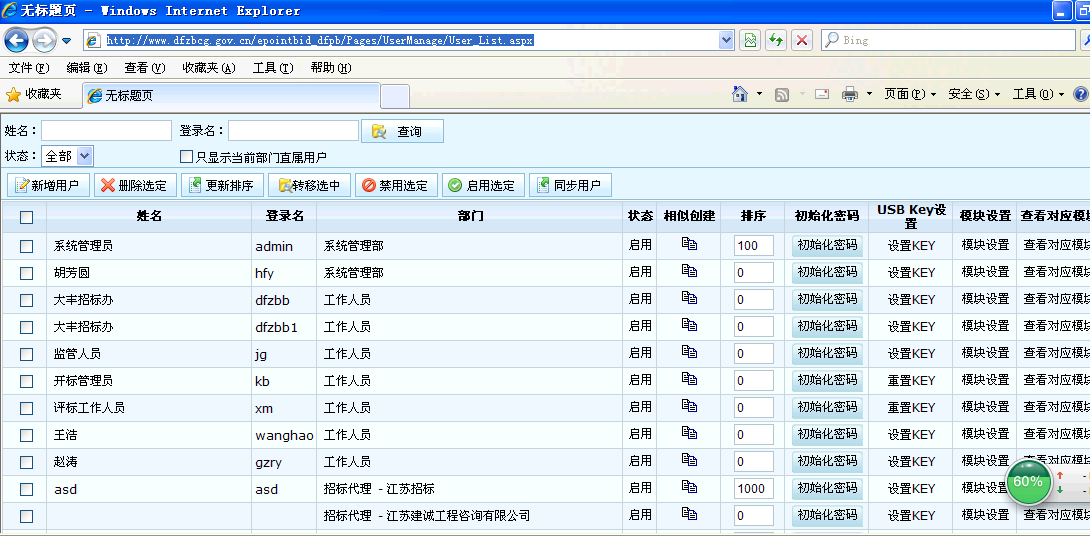
Task: Click the 姓名 search input field
Action: tap(106, 131)
